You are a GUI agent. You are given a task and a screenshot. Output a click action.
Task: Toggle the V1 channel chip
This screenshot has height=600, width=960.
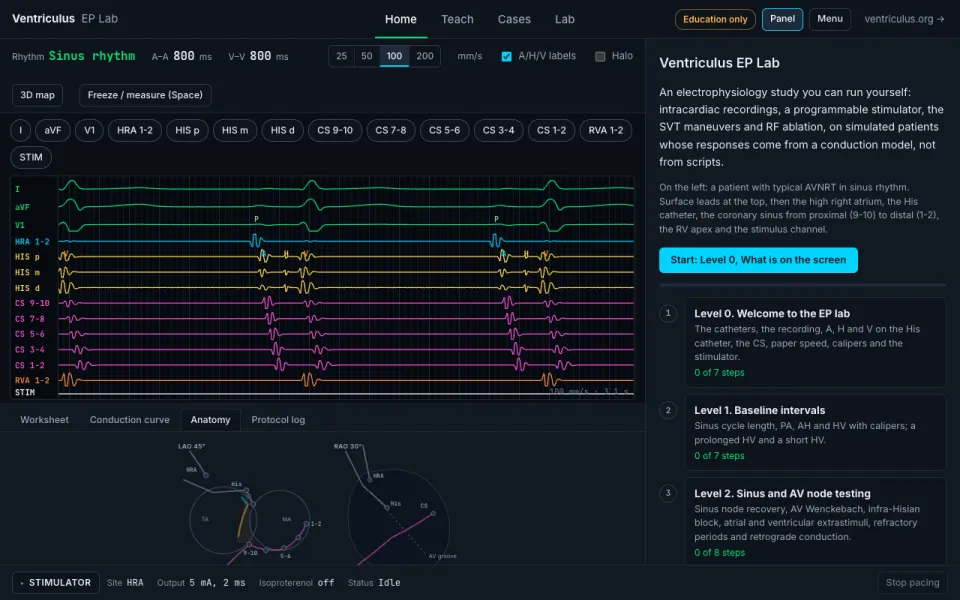click(89, 130)
